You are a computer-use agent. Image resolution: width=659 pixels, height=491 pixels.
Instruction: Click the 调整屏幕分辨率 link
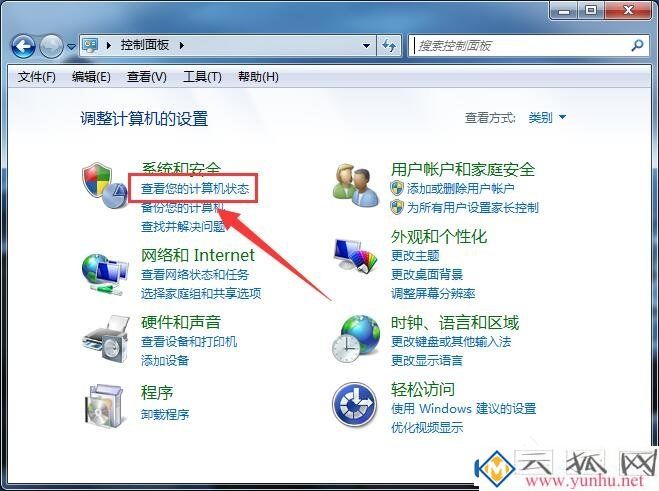[x=433, y=293]
